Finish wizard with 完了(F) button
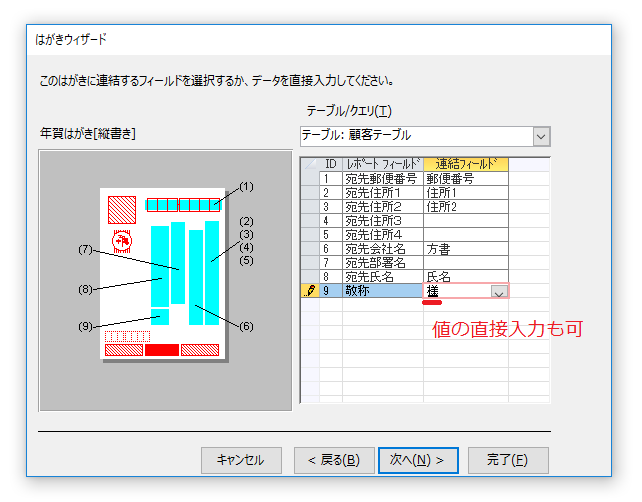 [x=508, y=460]
